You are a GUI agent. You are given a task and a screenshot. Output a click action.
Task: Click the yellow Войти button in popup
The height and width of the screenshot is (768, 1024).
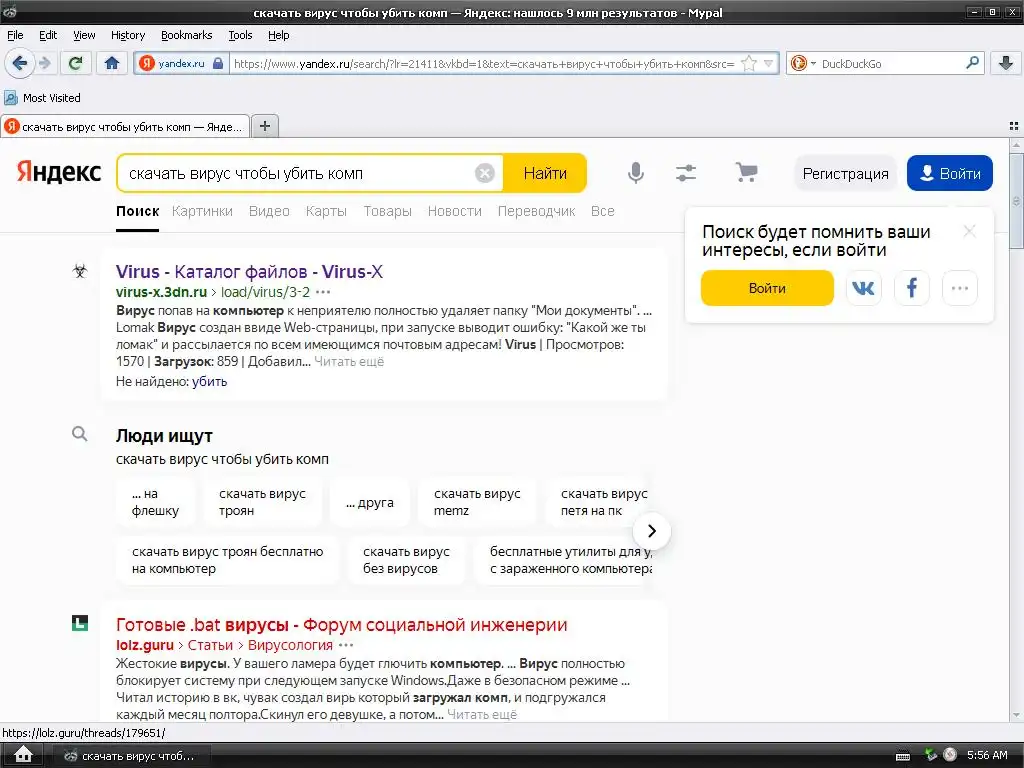(767, 288)
